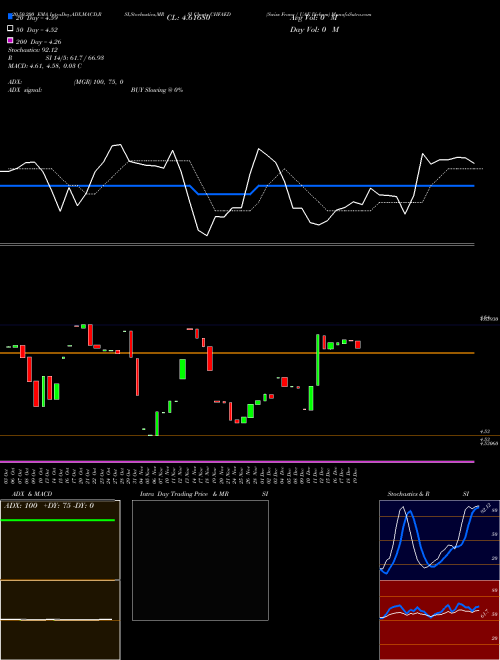The image size is (500, 660).
Task: Click the 'ADX & MACD' panel title
Action: click(32, 494)
